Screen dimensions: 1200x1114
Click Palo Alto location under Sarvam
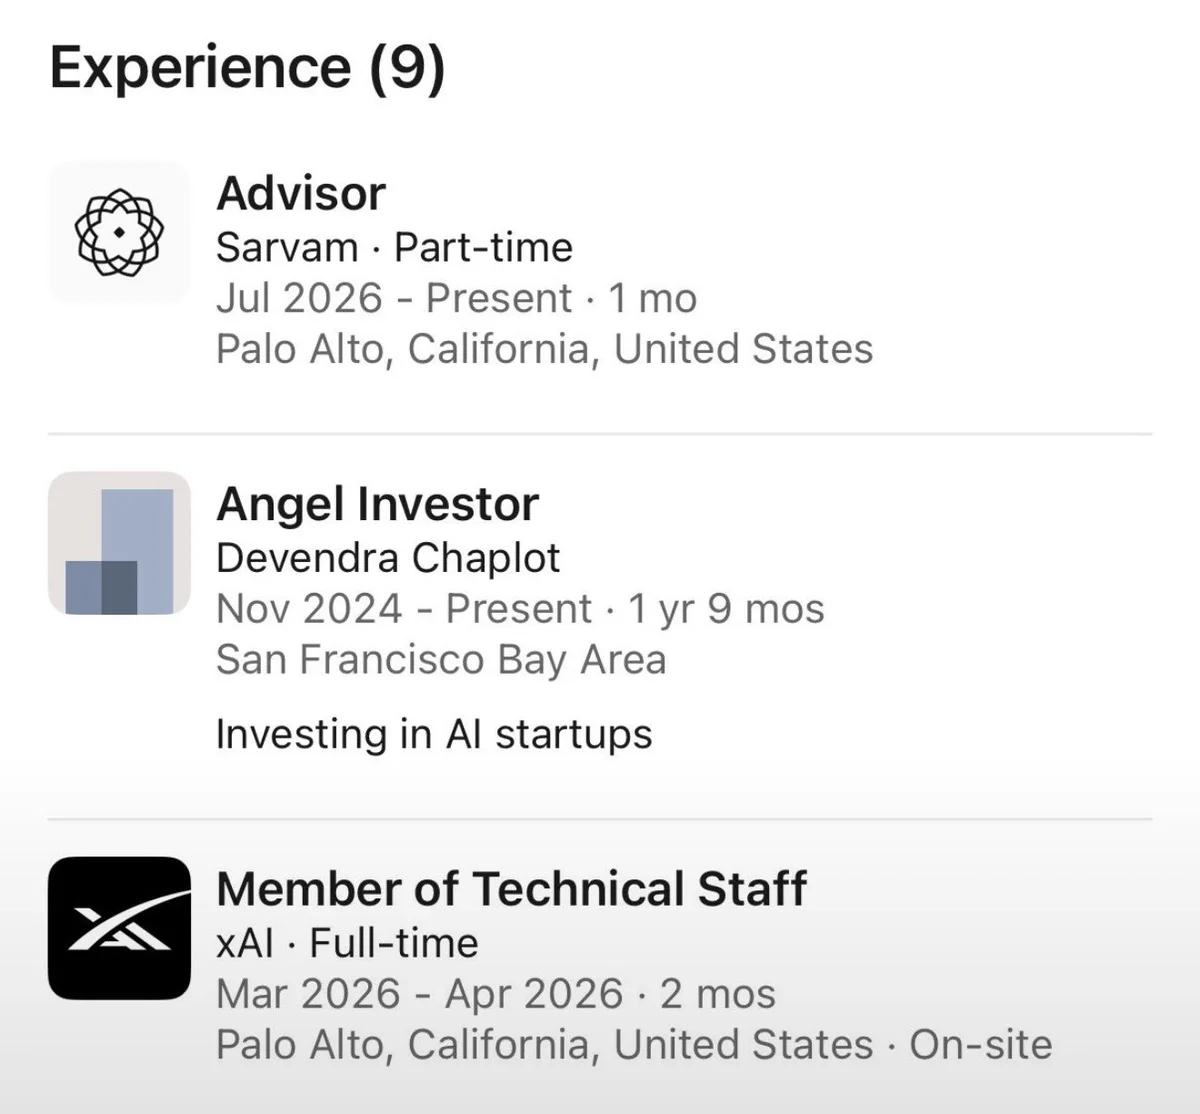(544, 349)
